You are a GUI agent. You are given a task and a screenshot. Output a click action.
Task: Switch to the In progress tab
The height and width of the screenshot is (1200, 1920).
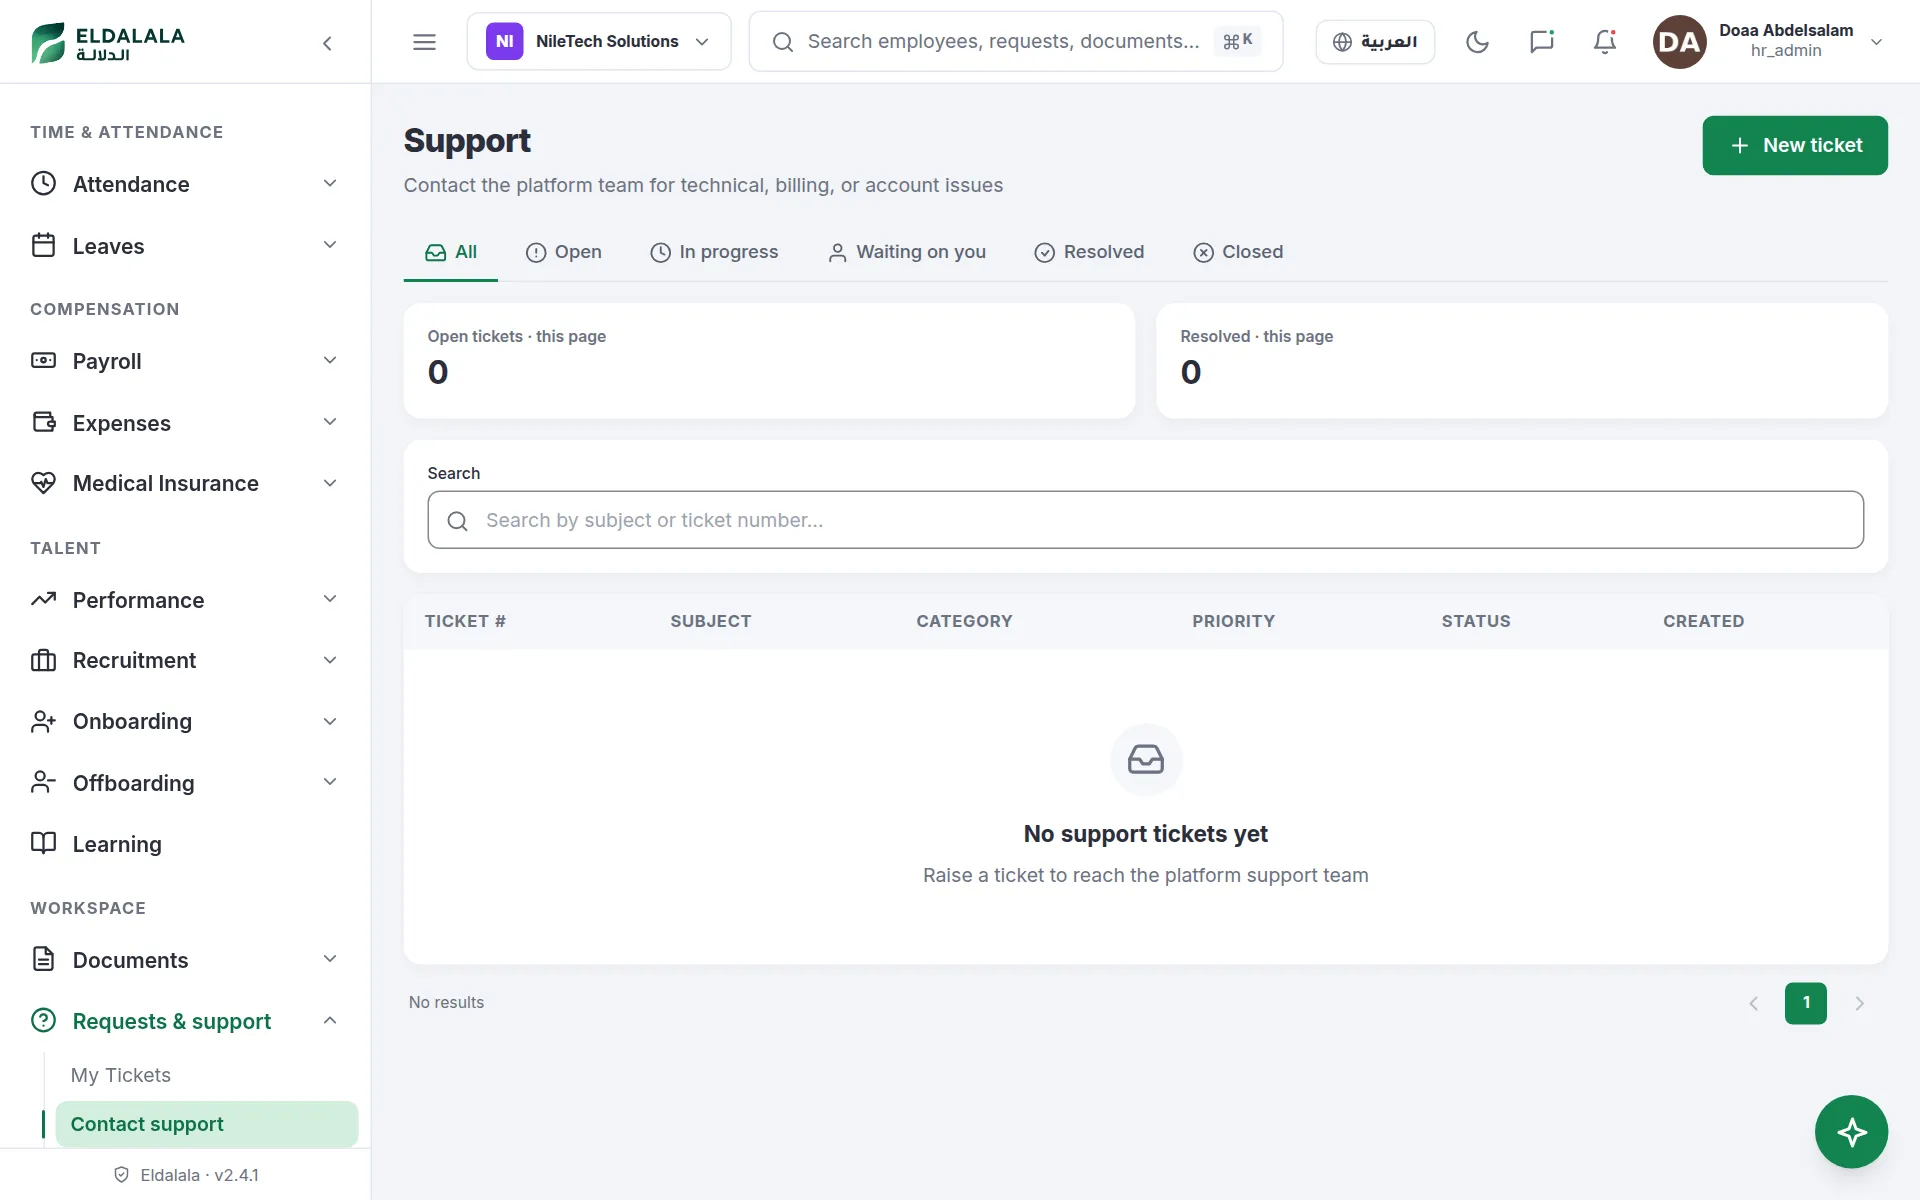(714, 252)
